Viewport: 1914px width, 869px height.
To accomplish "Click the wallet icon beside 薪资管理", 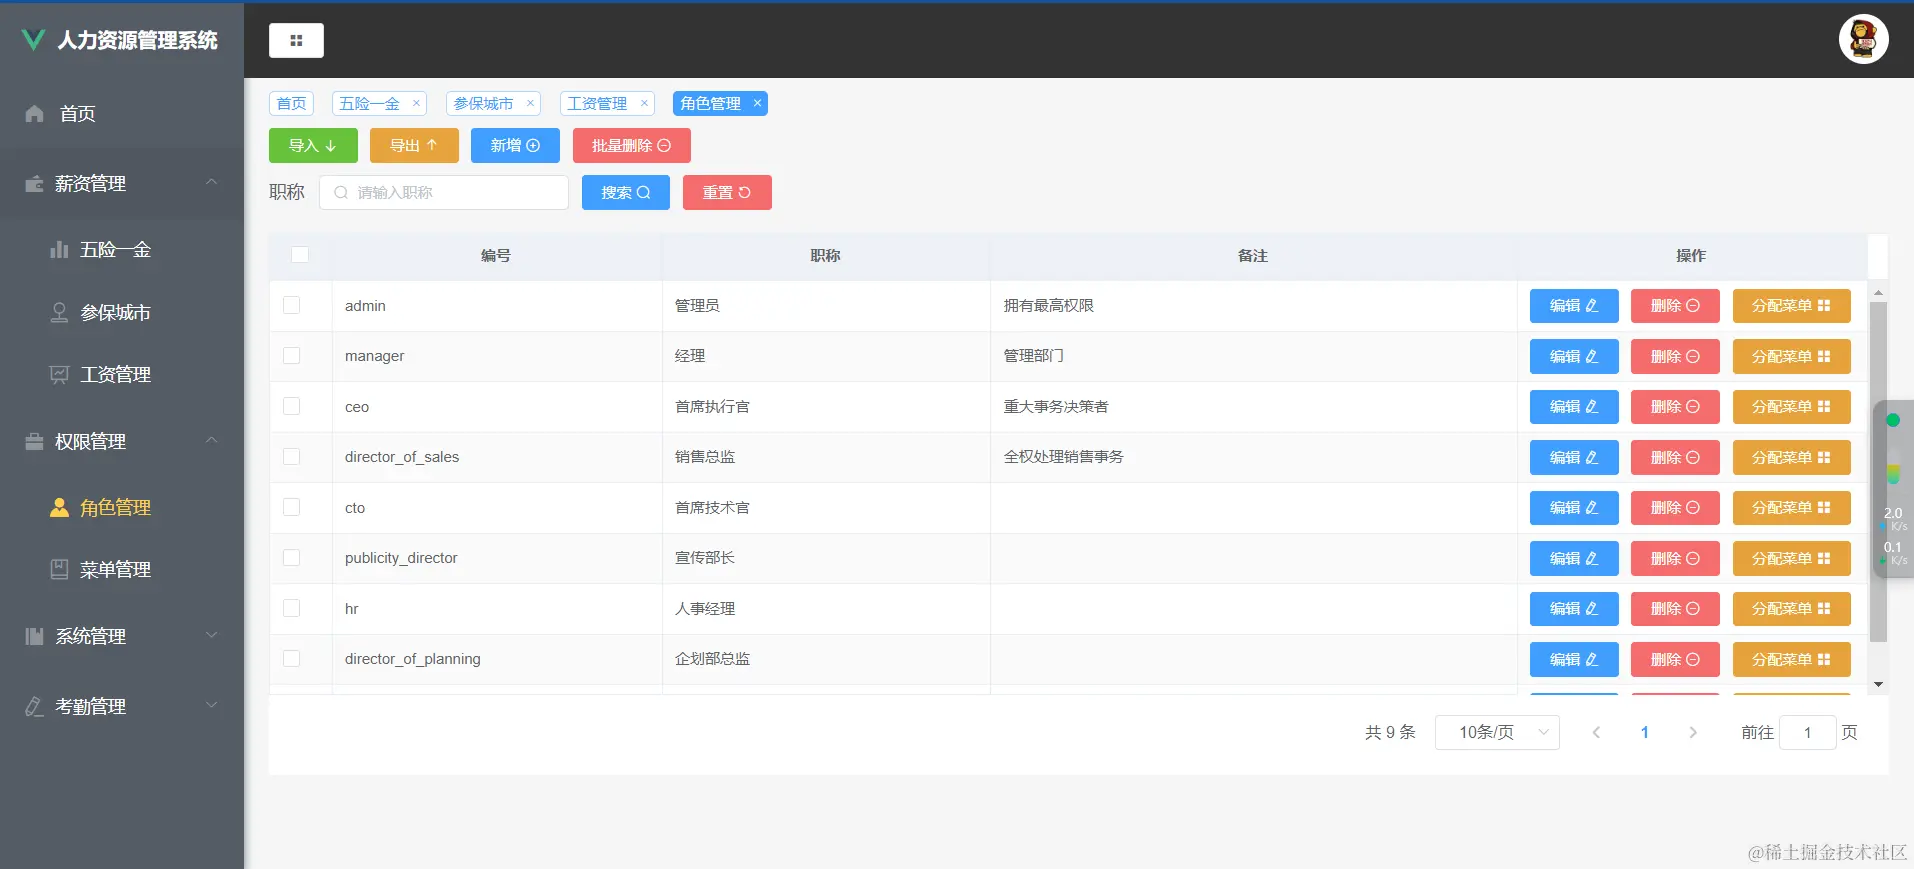I will [34, 183].
